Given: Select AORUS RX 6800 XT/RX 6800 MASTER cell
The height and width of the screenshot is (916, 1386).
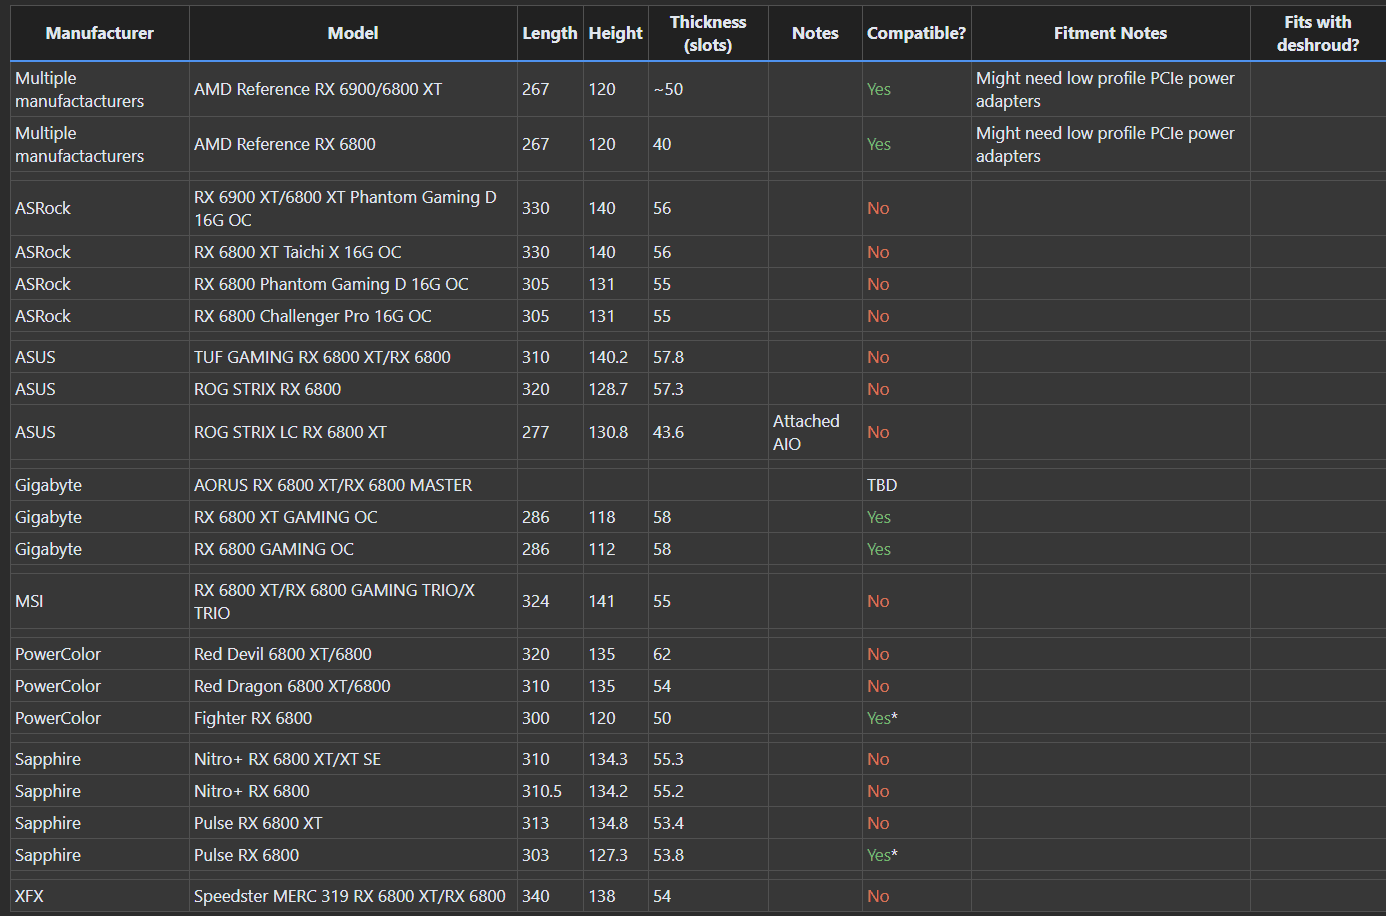Looking at the screenshot, I should (x=353, y=485).
